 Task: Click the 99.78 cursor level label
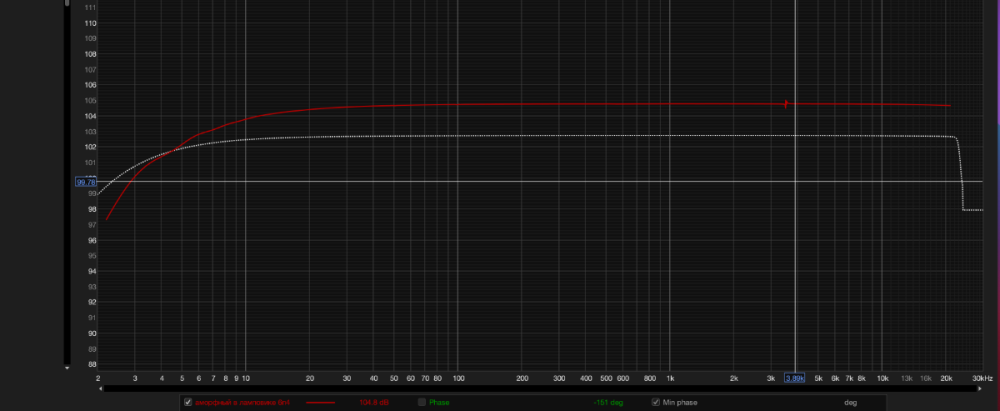(85, 182)
